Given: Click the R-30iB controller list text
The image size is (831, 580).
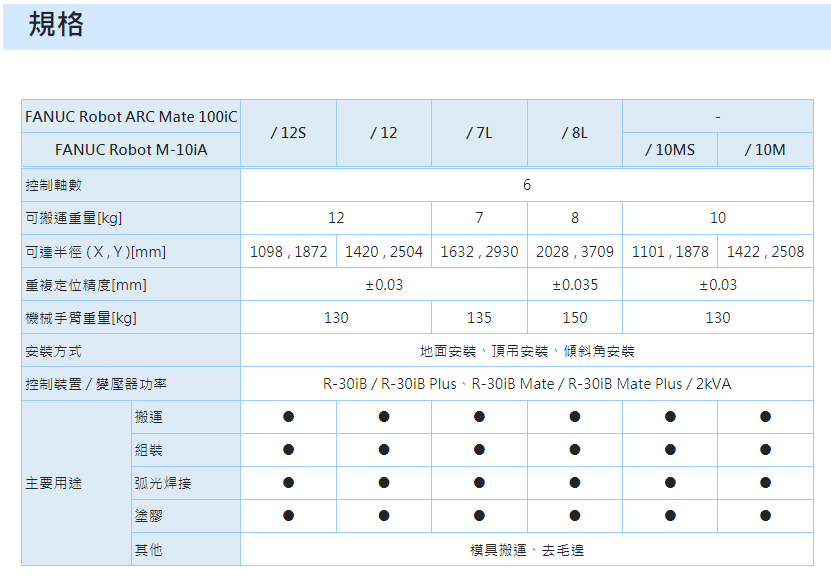Looking at the screenshot, I should point(526,384).
